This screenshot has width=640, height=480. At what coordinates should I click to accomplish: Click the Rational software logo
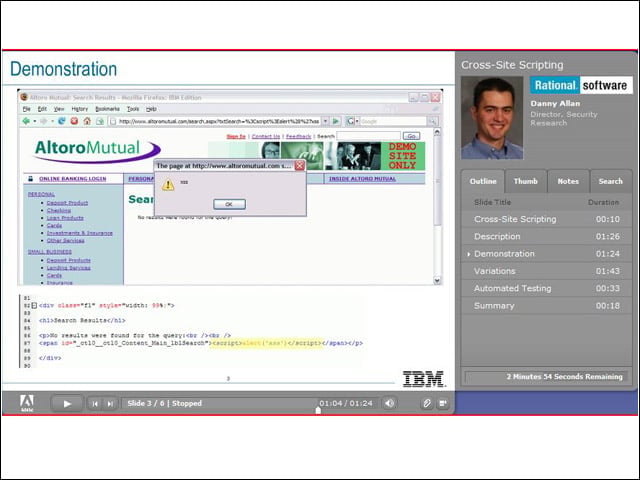click(581, 85)
